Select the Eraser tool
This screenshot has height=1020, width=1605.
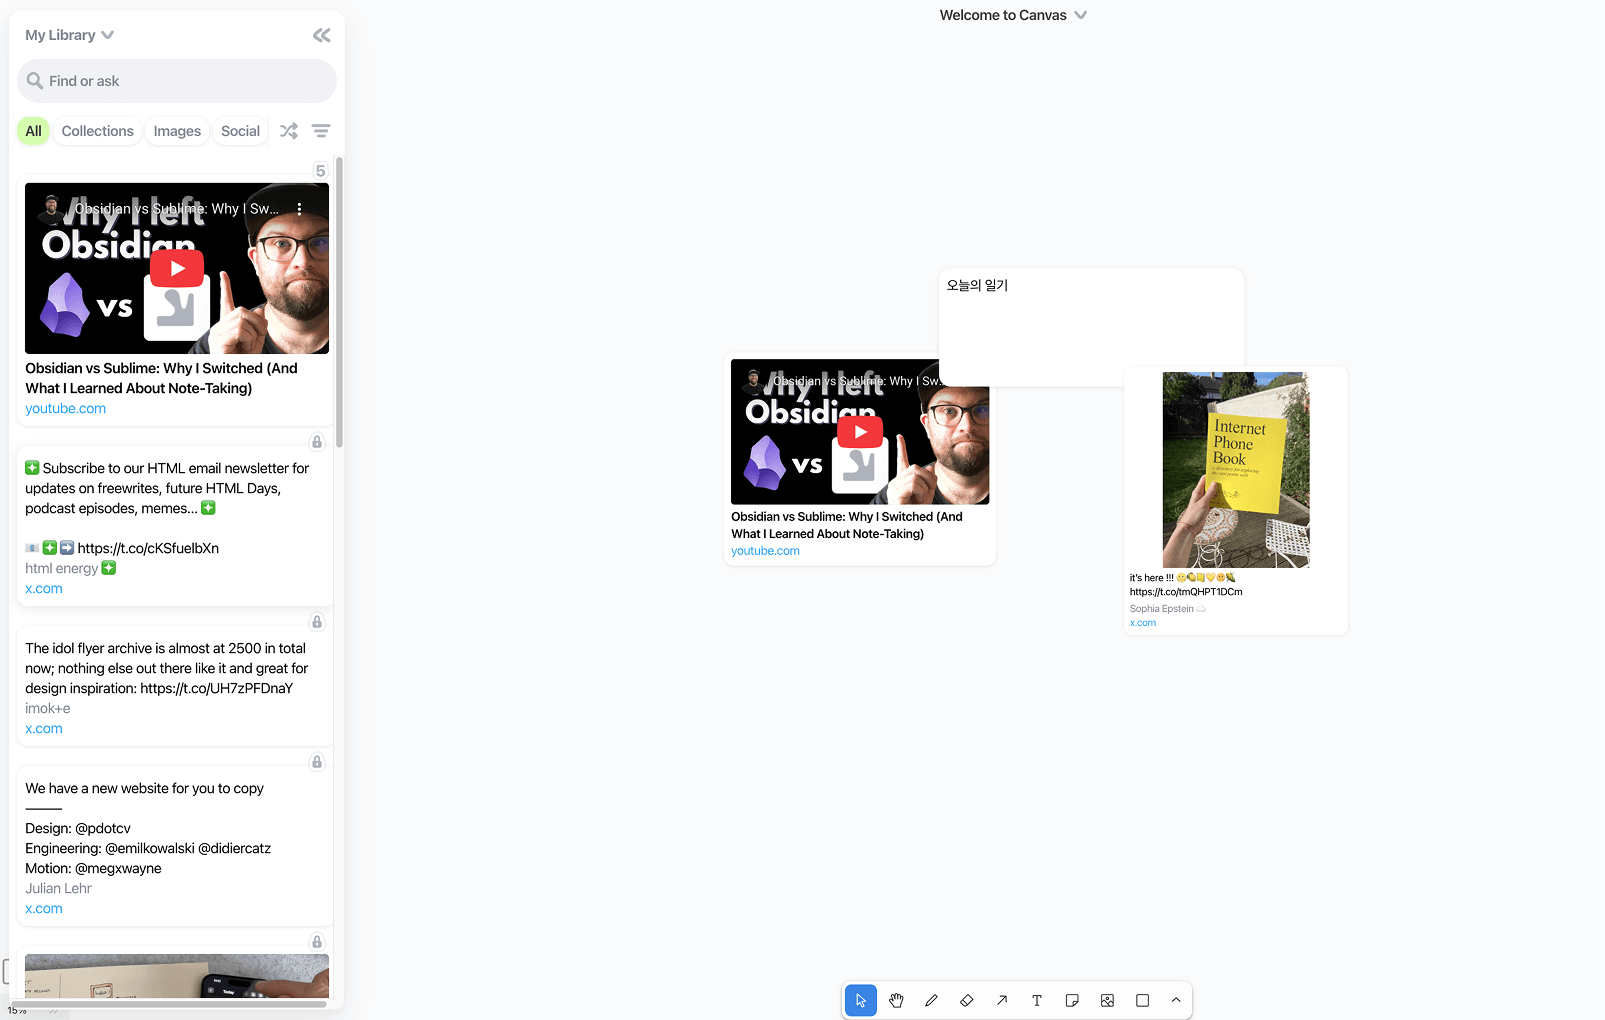point(966,1000)
